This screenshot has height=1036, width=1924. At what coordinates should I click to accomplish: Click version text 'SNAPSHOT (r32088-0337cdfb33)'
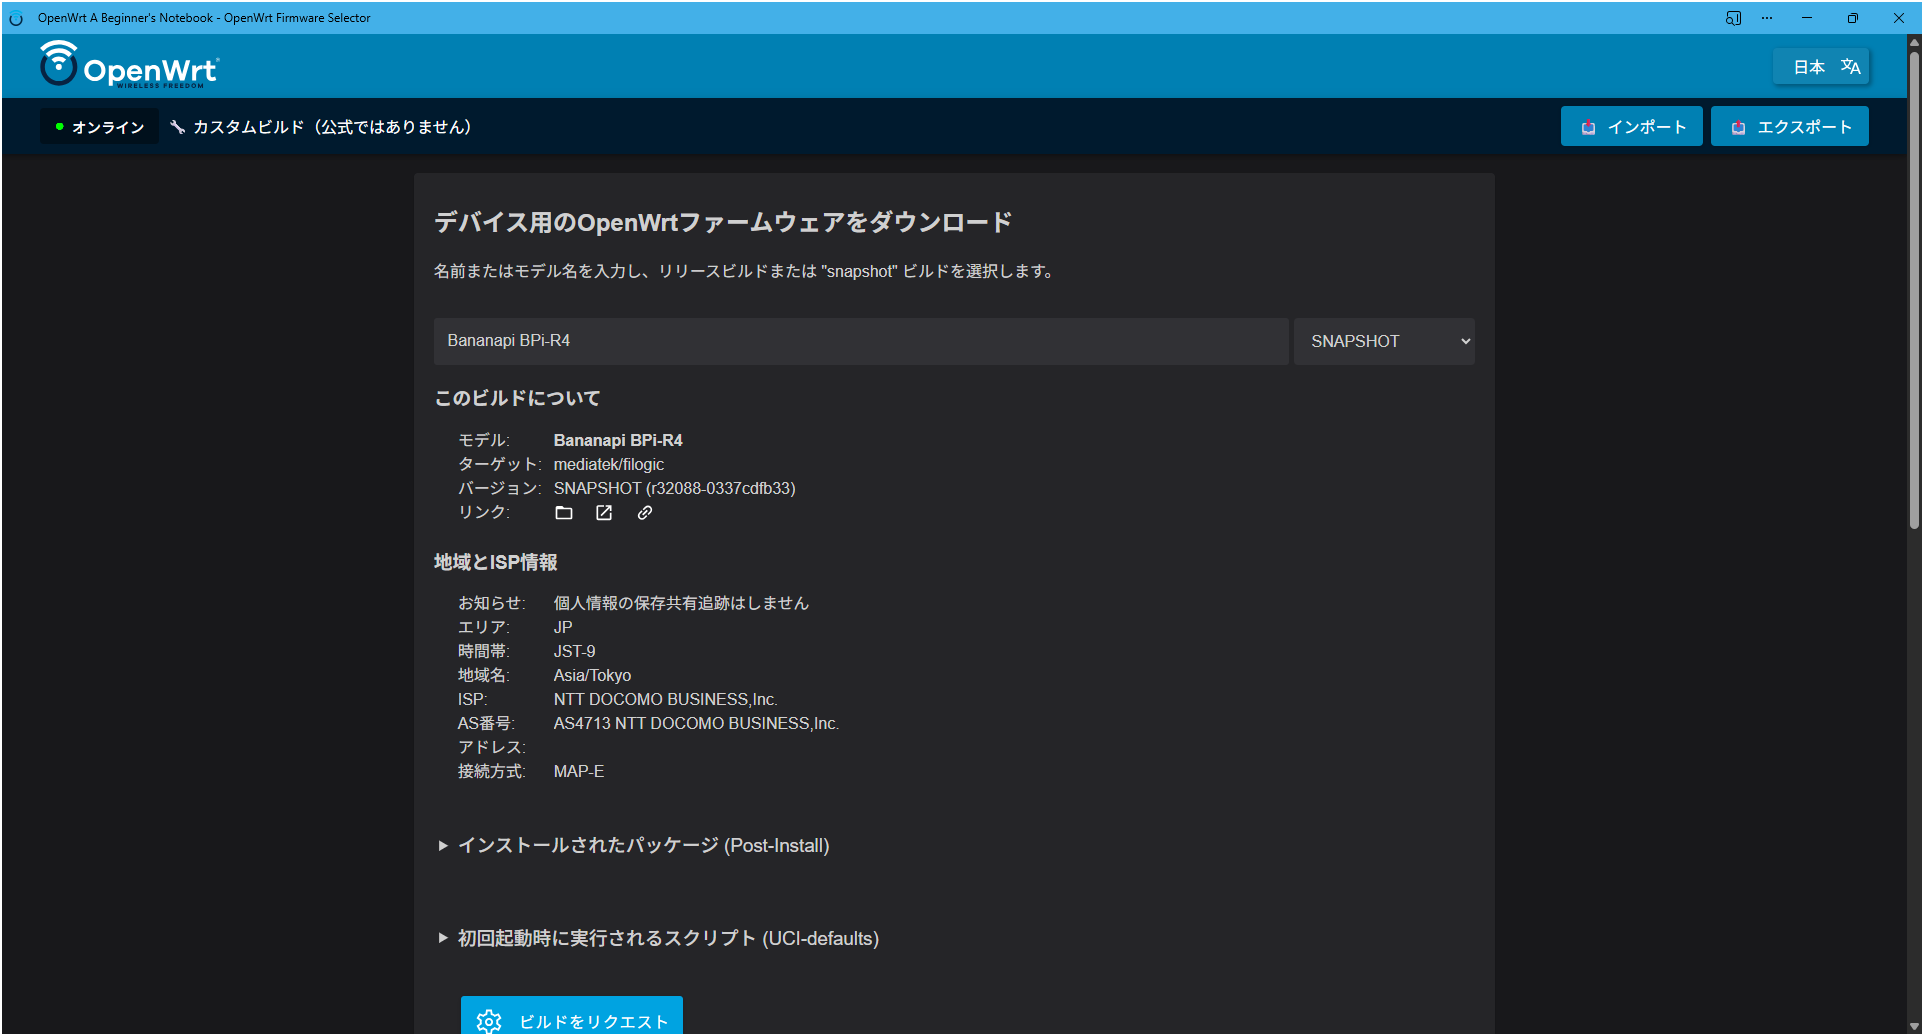675,488
